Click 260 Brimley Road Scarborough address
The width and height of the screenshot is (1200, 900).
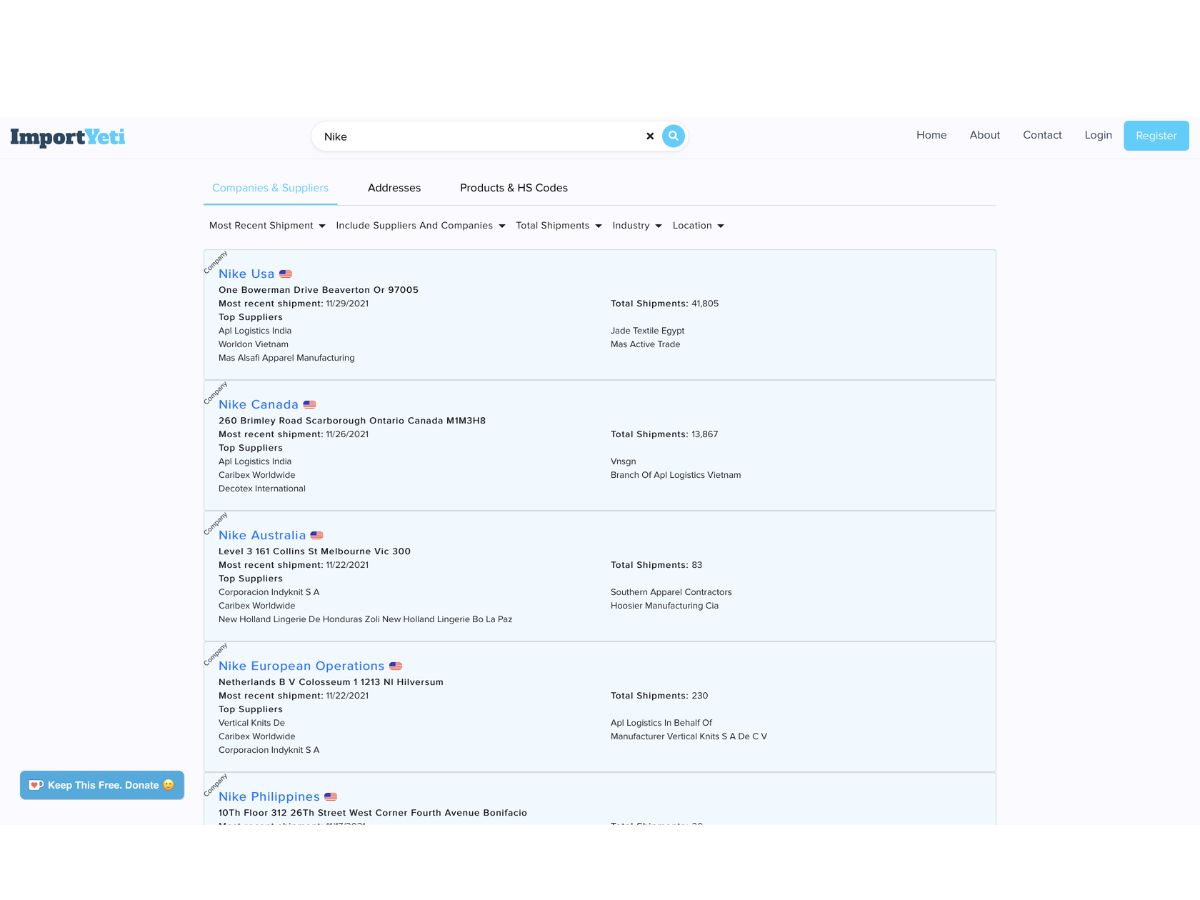[352, 421]
